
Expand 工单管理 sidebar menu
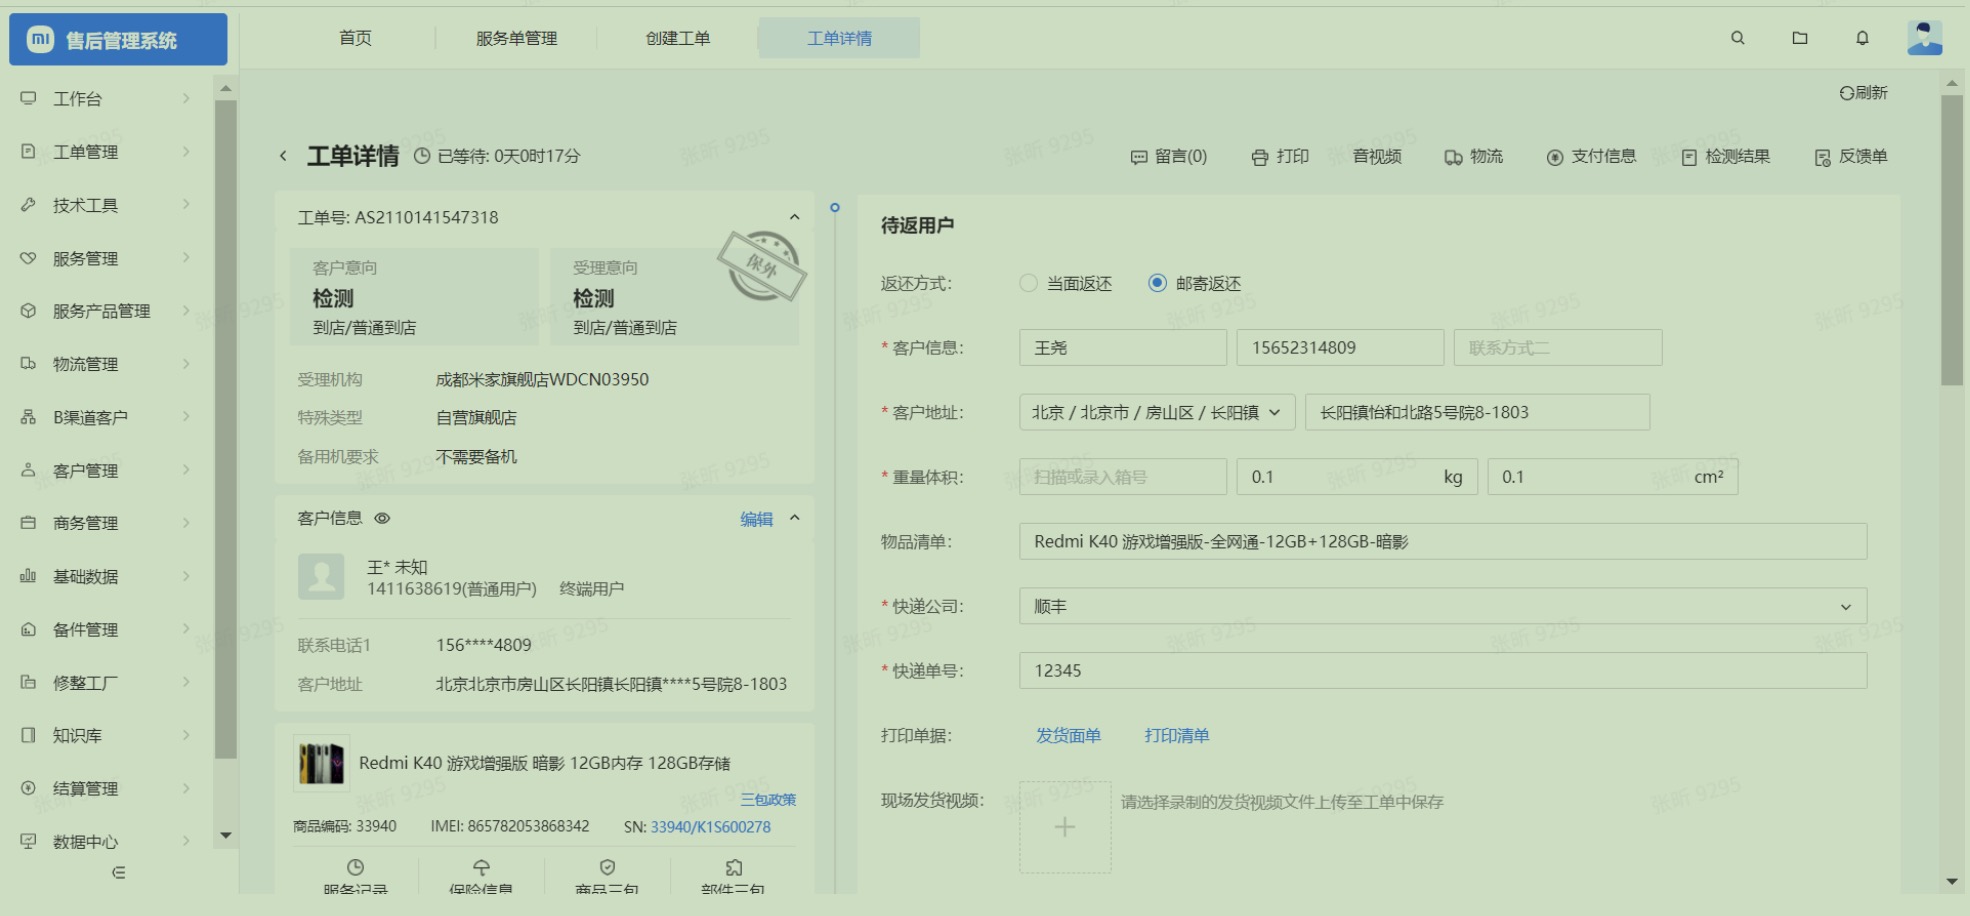(x=106, y=152)
